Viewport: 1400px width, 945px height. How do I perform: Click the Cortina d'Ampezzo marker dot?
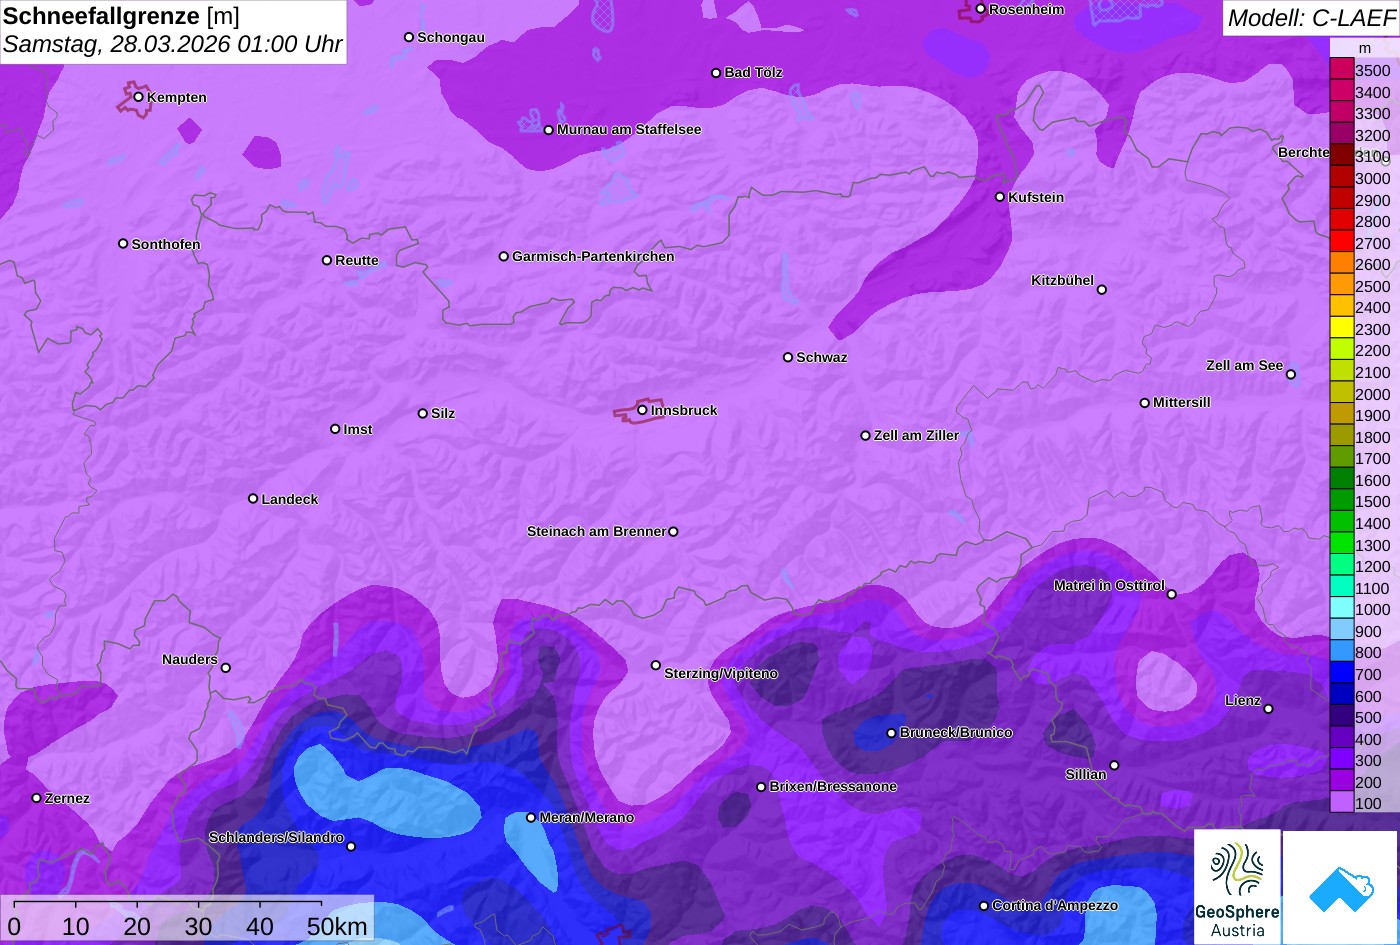[984, 906]
